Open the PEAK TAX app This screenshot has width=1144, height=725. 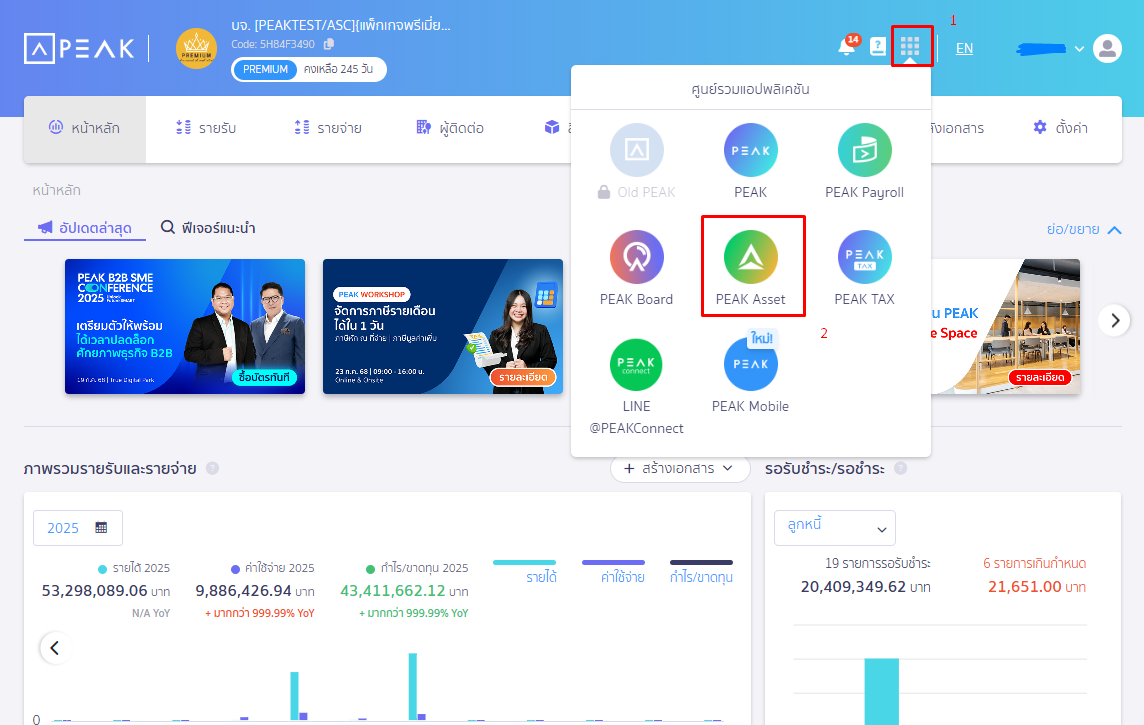864,258
